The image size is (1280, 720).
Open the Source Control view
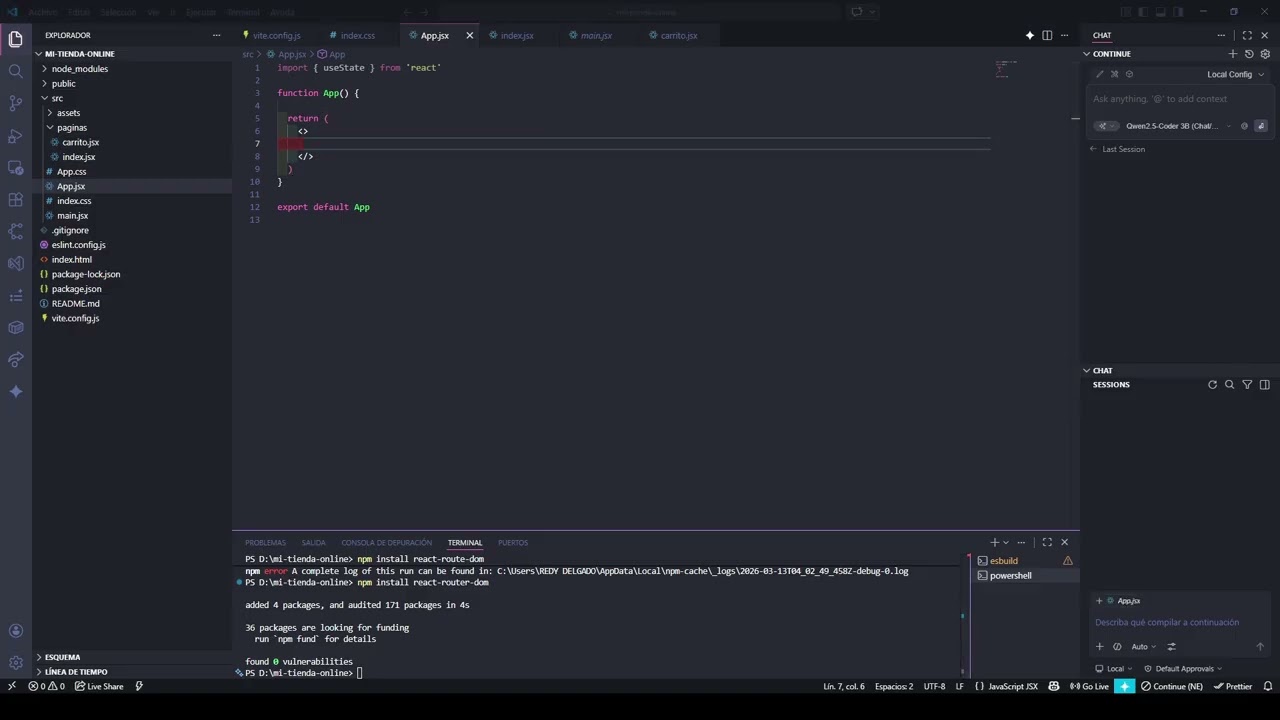(x=15, y=103)
